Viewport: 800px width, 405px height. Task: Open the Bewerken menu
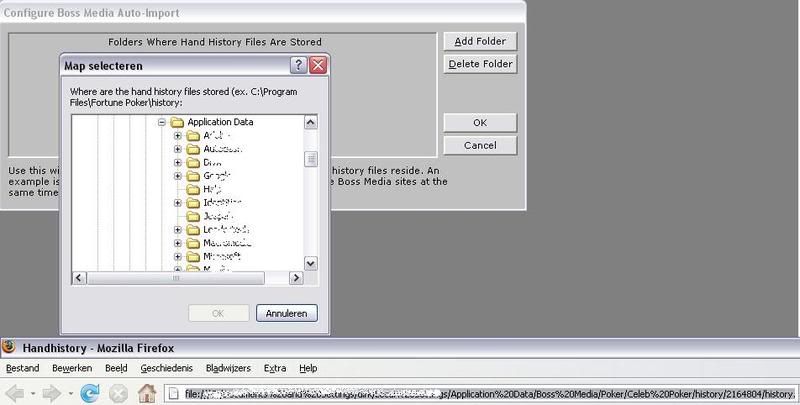point(72,368)
